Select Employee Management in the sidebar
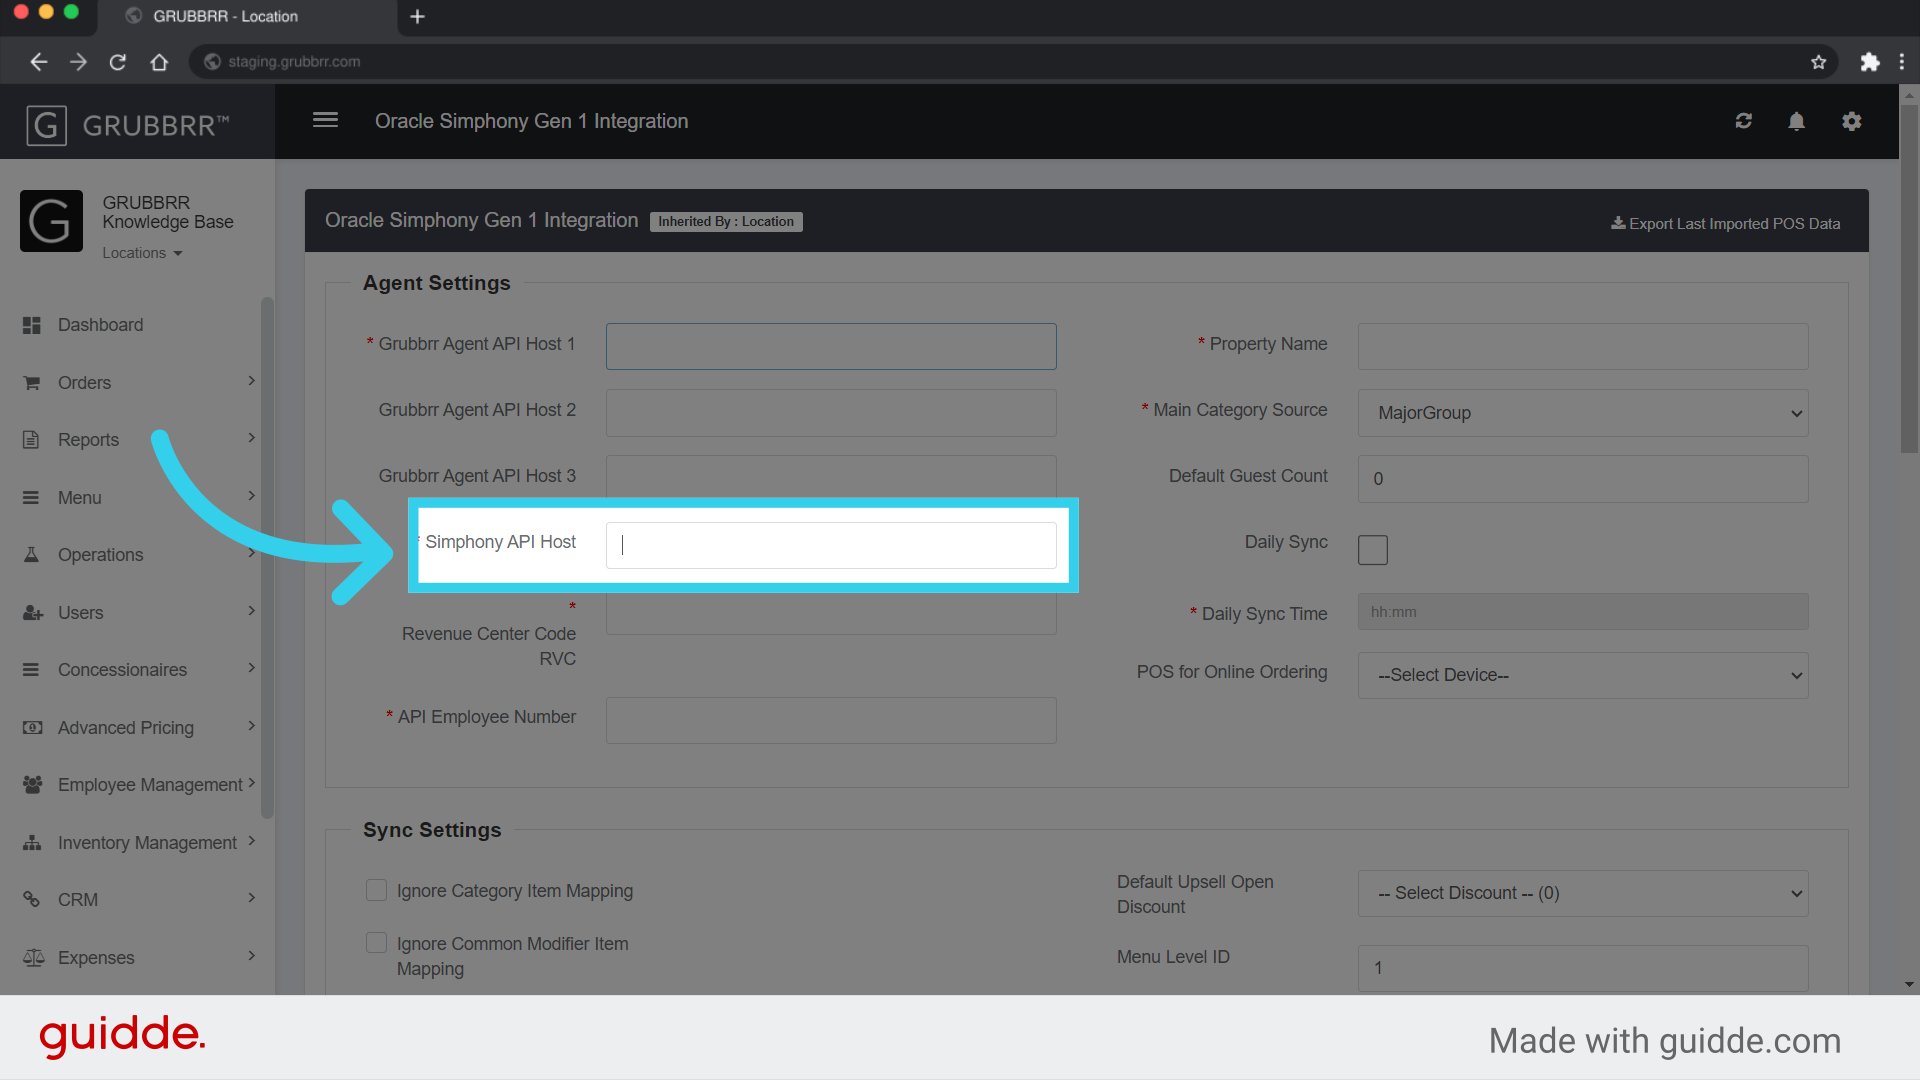The height and width of the screenshot is (1080, 1920). pos(150,785)
